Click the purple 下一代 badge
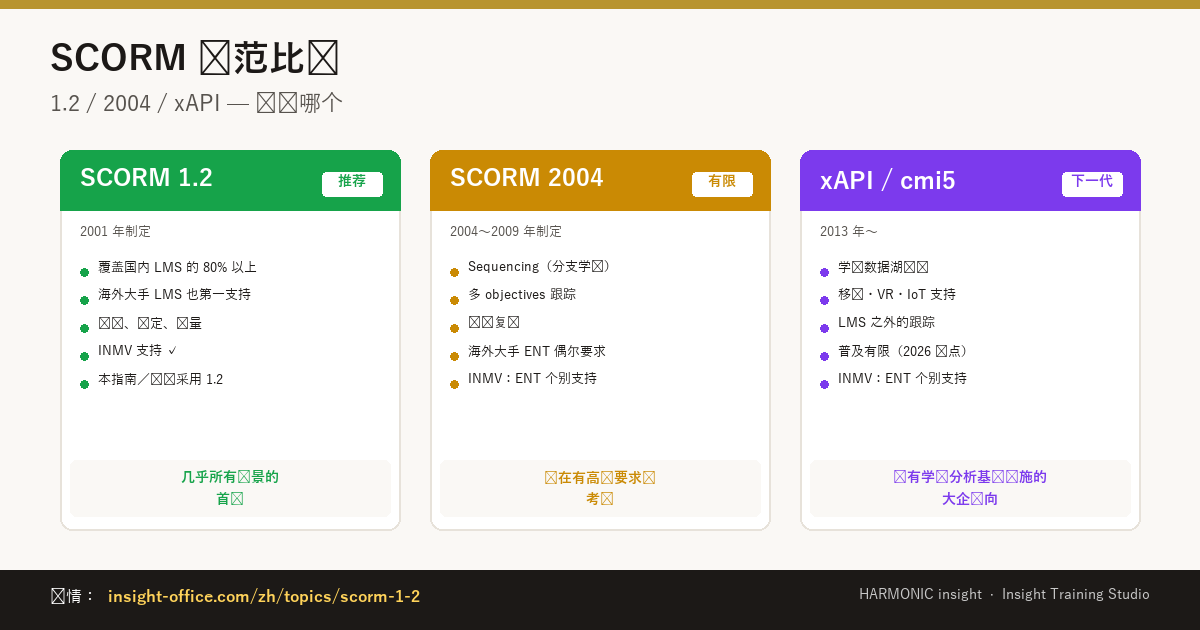The image size is (1200, 630). click(x=1092, y=184)
